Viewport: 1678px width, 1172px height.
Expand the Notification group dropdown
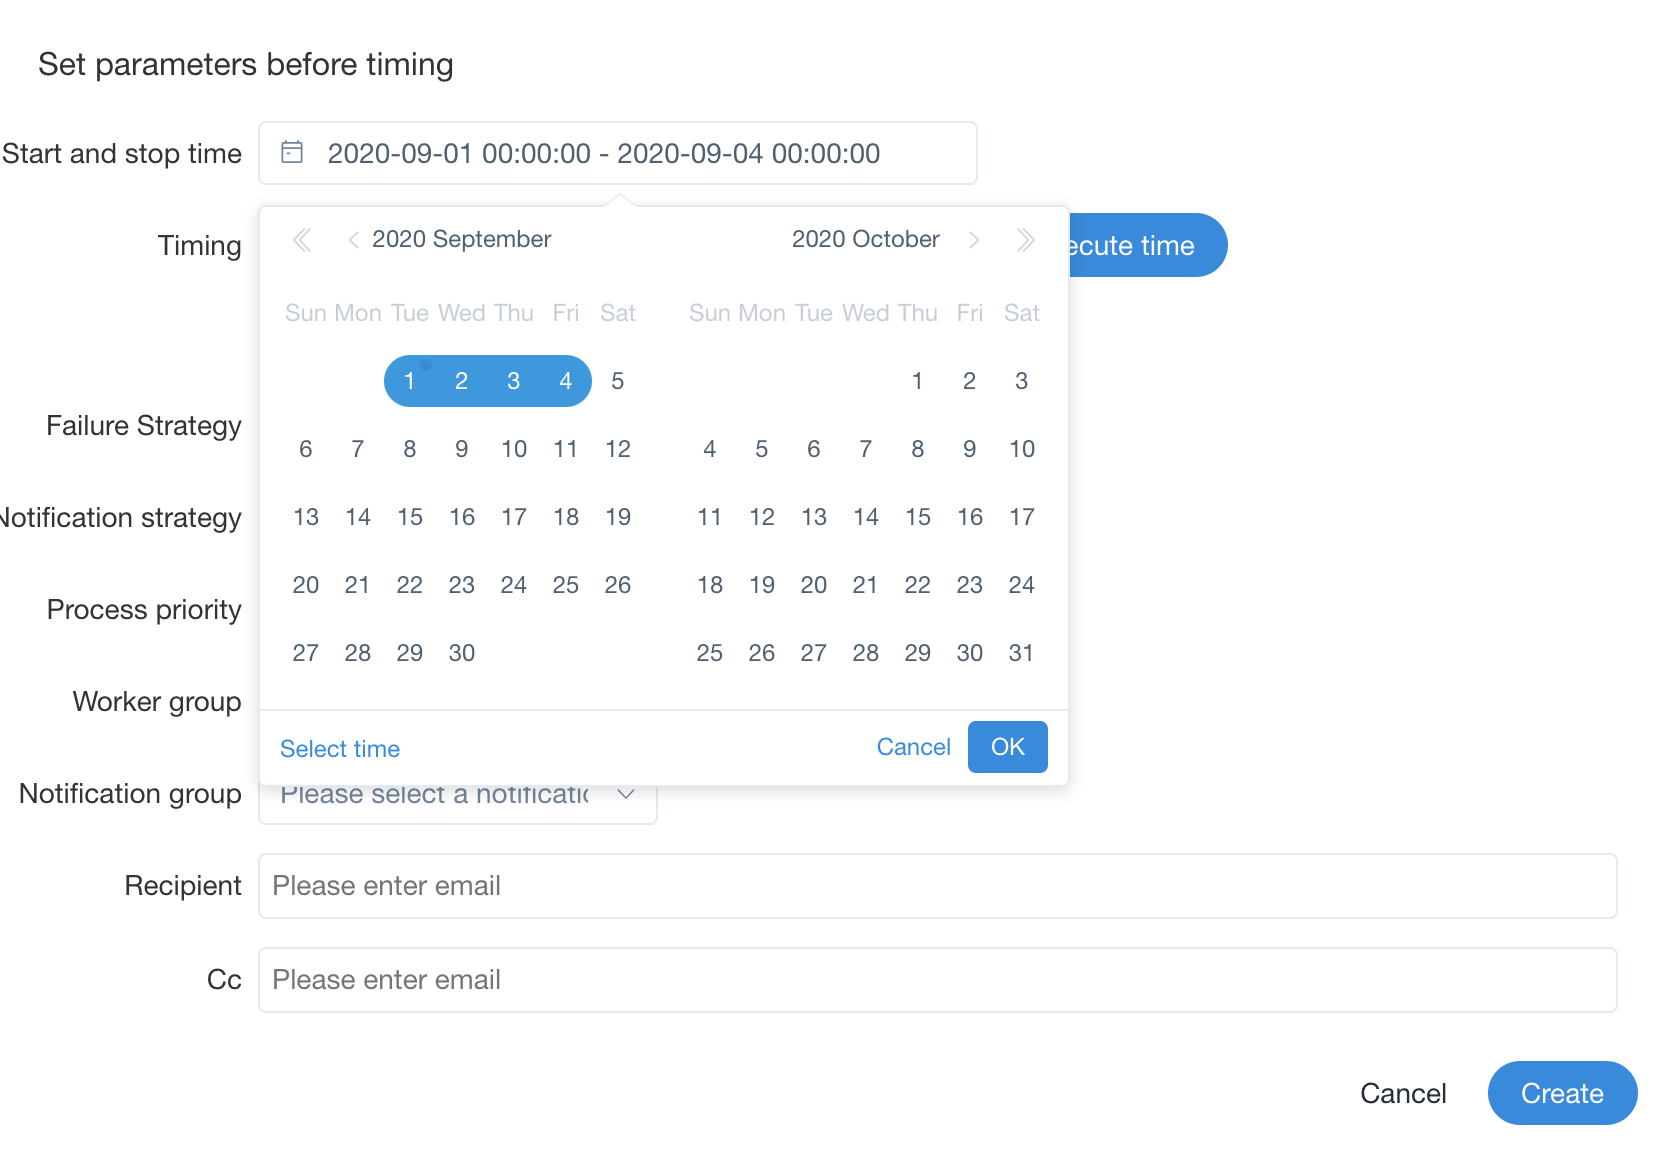tap(626, 796)
